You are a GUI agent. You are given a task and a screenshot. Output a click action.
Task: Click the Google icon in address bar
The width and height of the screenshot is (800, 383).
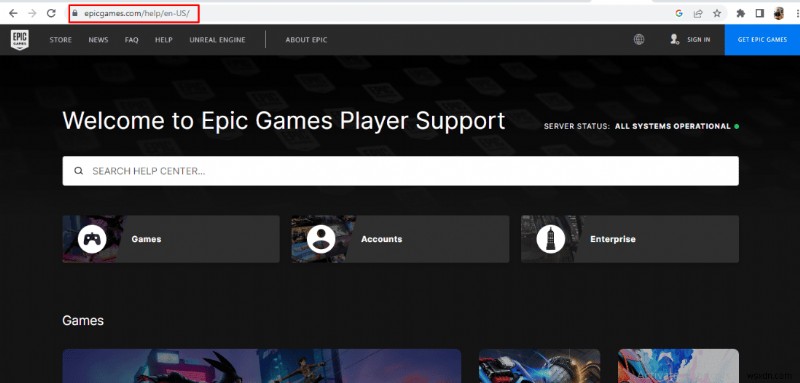[x=679, y=14]
